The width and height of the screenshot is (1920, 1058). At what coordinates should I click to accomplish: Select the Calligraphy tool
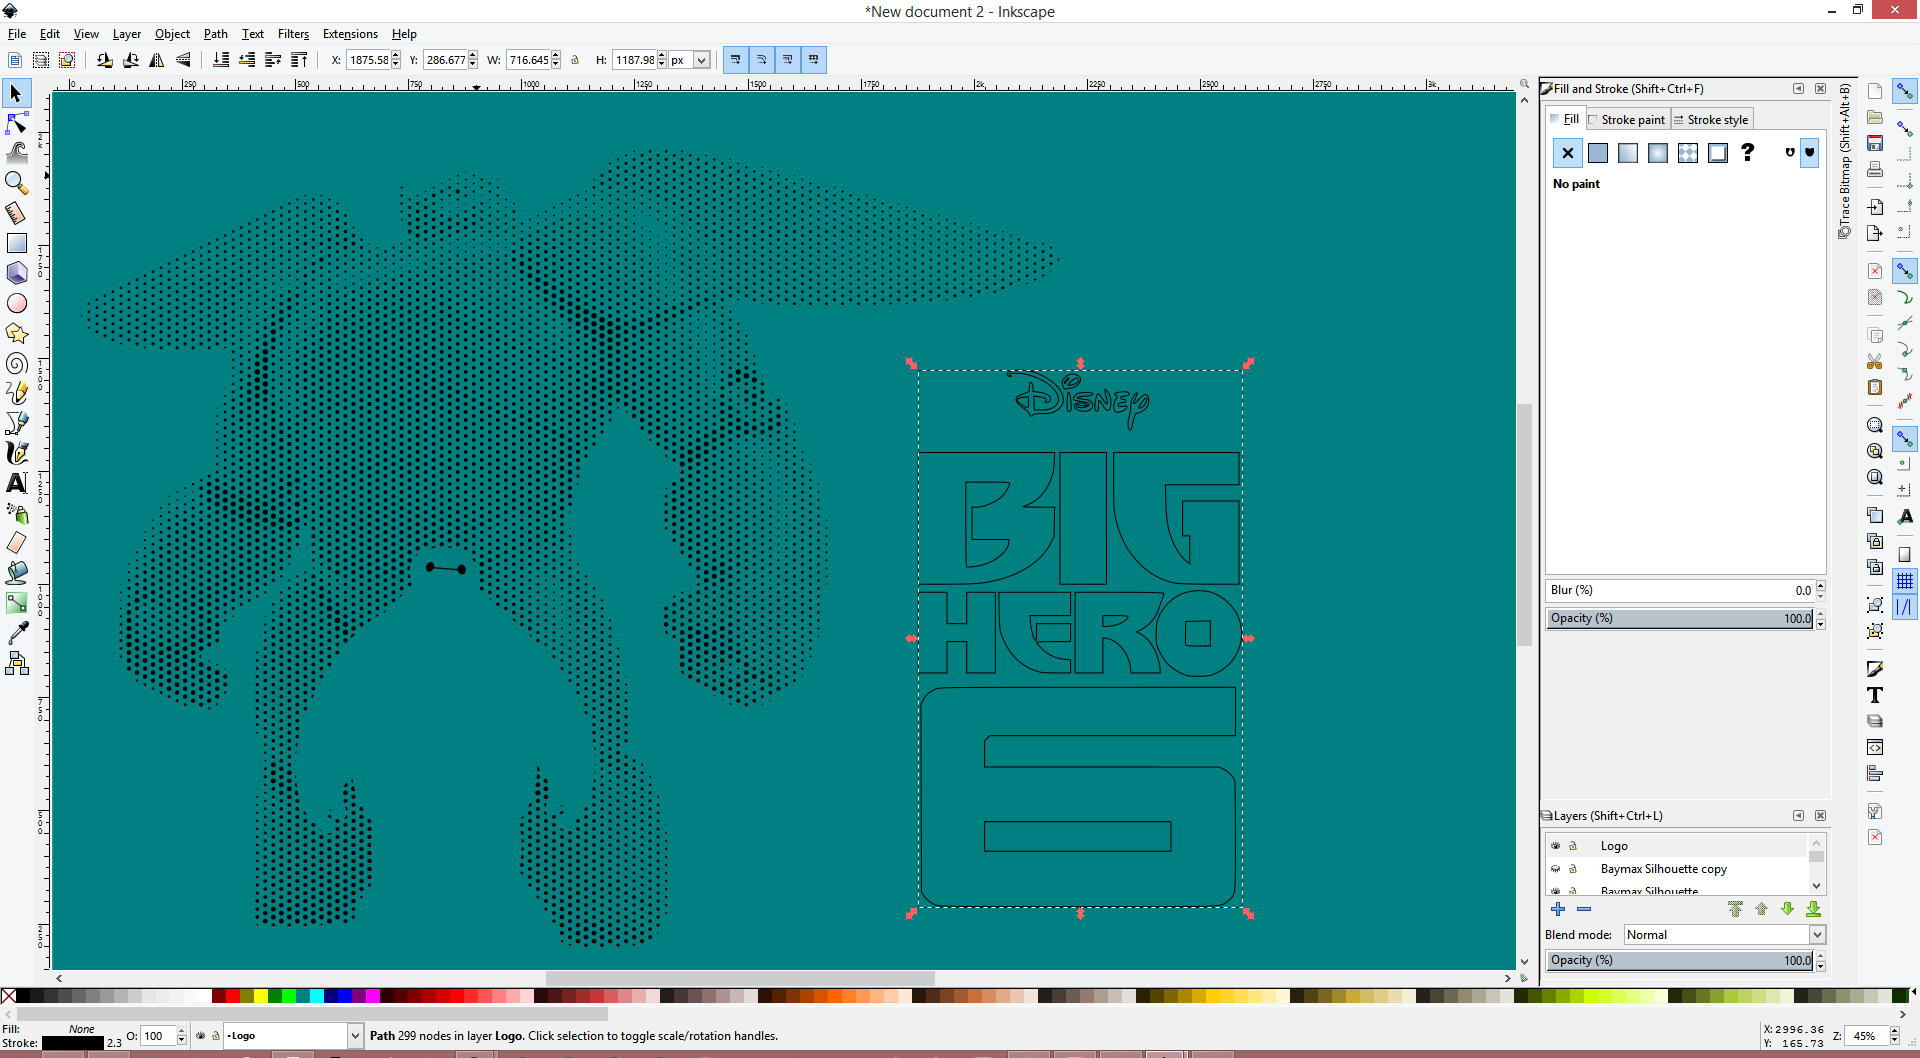click(x=16, y=453)
